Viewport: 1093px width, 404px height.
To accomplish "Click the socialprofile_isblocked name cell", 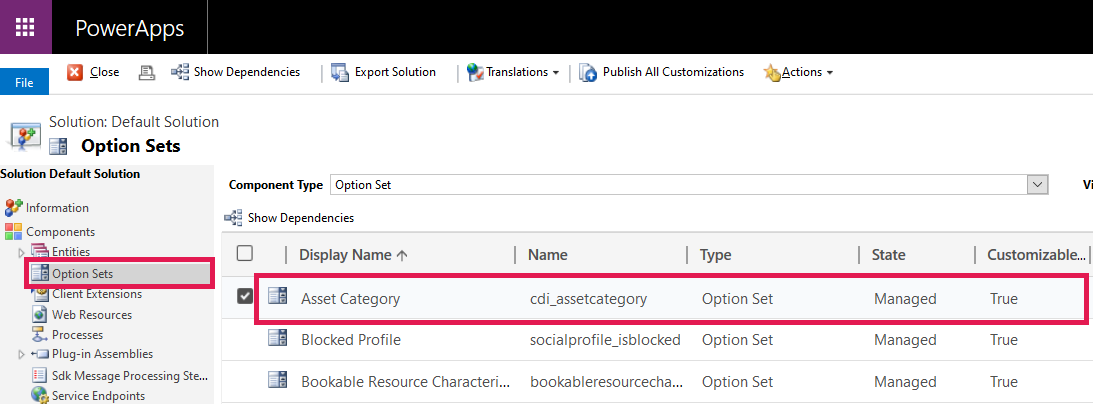I will tap(605, 340).
